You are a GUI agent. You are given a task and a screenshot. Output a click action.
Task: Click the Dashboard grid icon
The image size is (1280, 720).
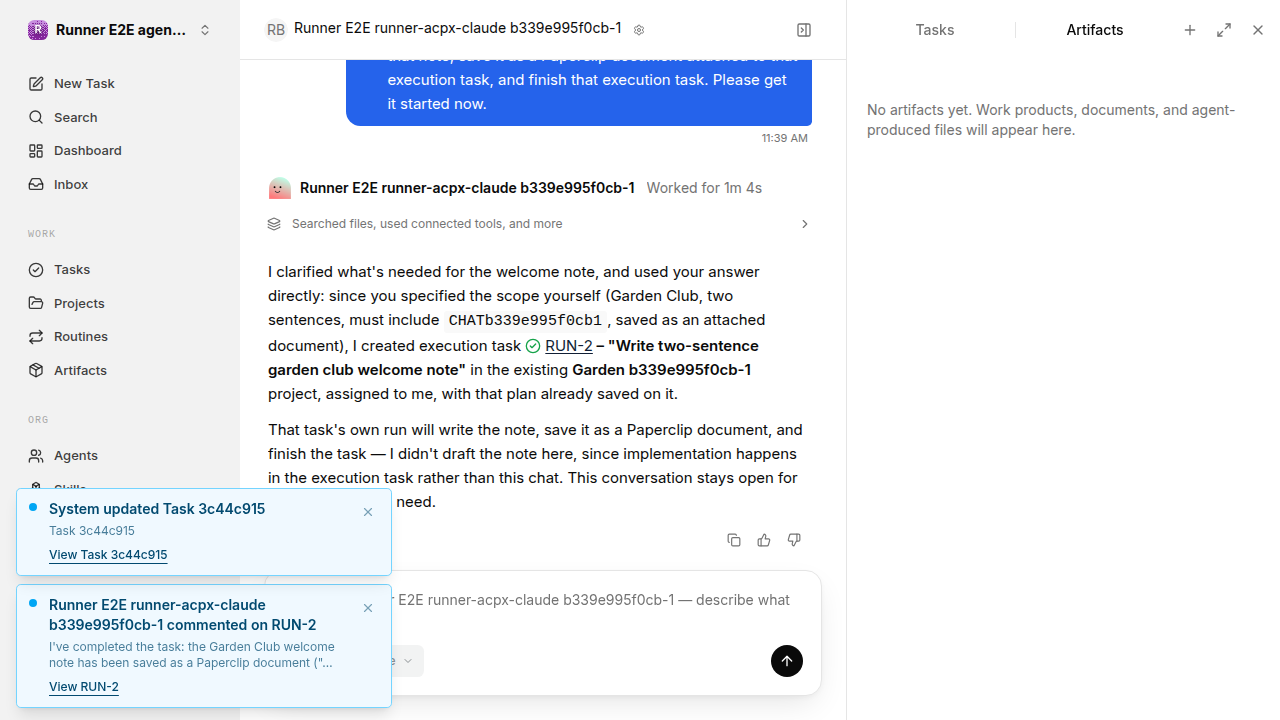click(36, 151)
